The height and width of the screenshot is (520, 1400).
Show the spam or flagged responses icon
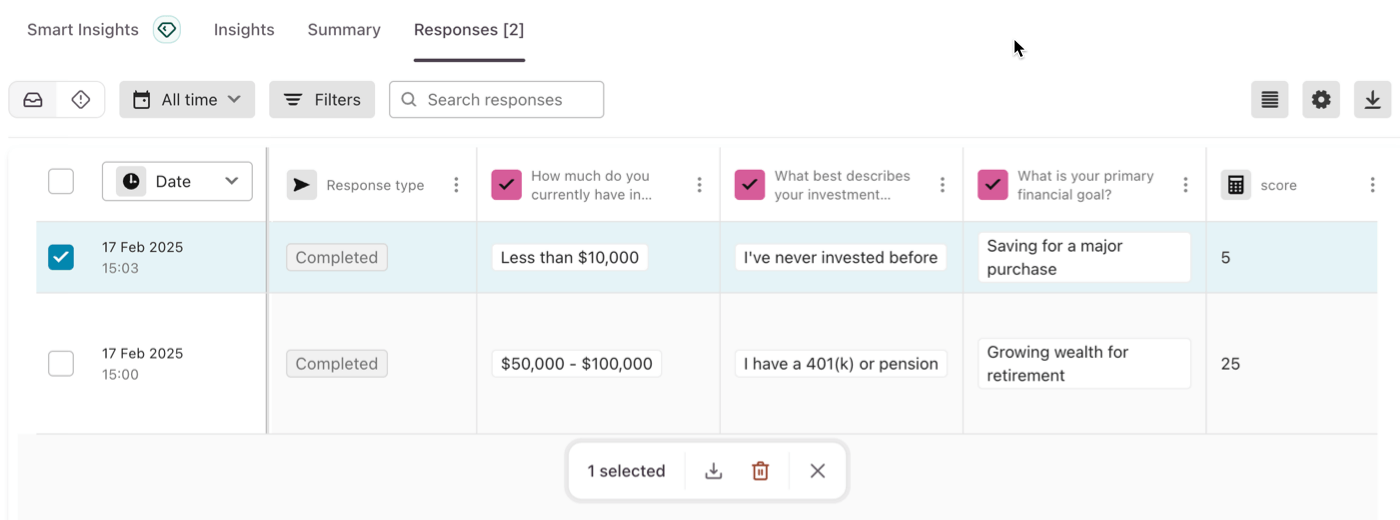(x=81, y=100)
